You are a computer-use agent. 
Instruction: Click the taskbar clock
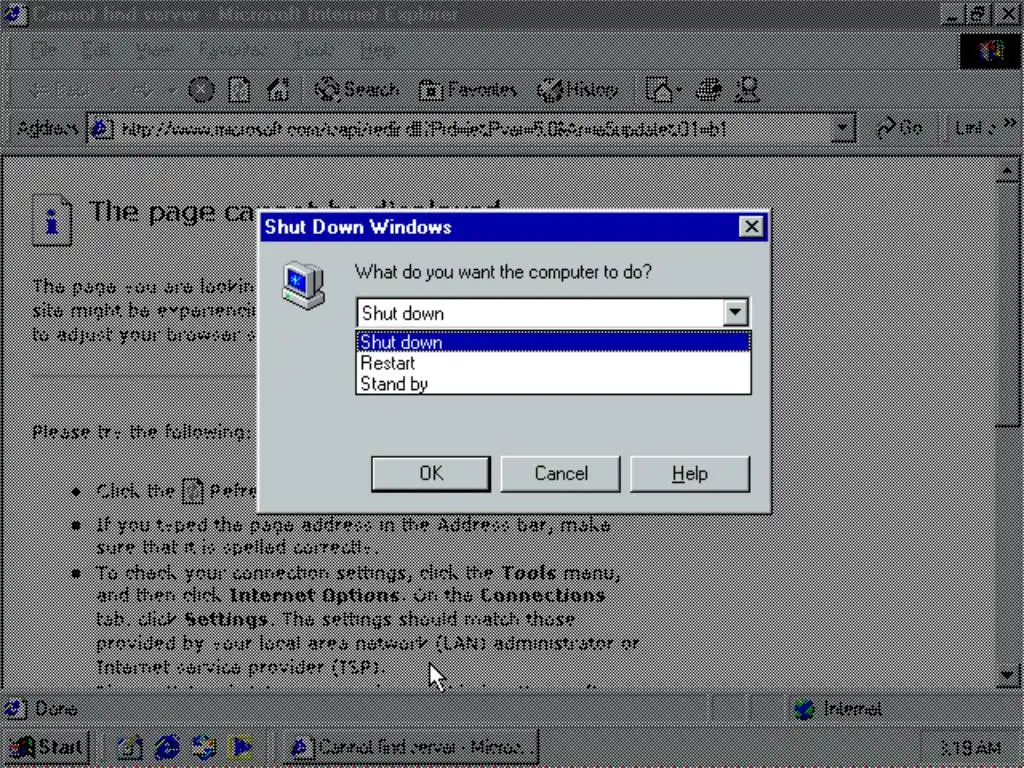click(970, 747)
